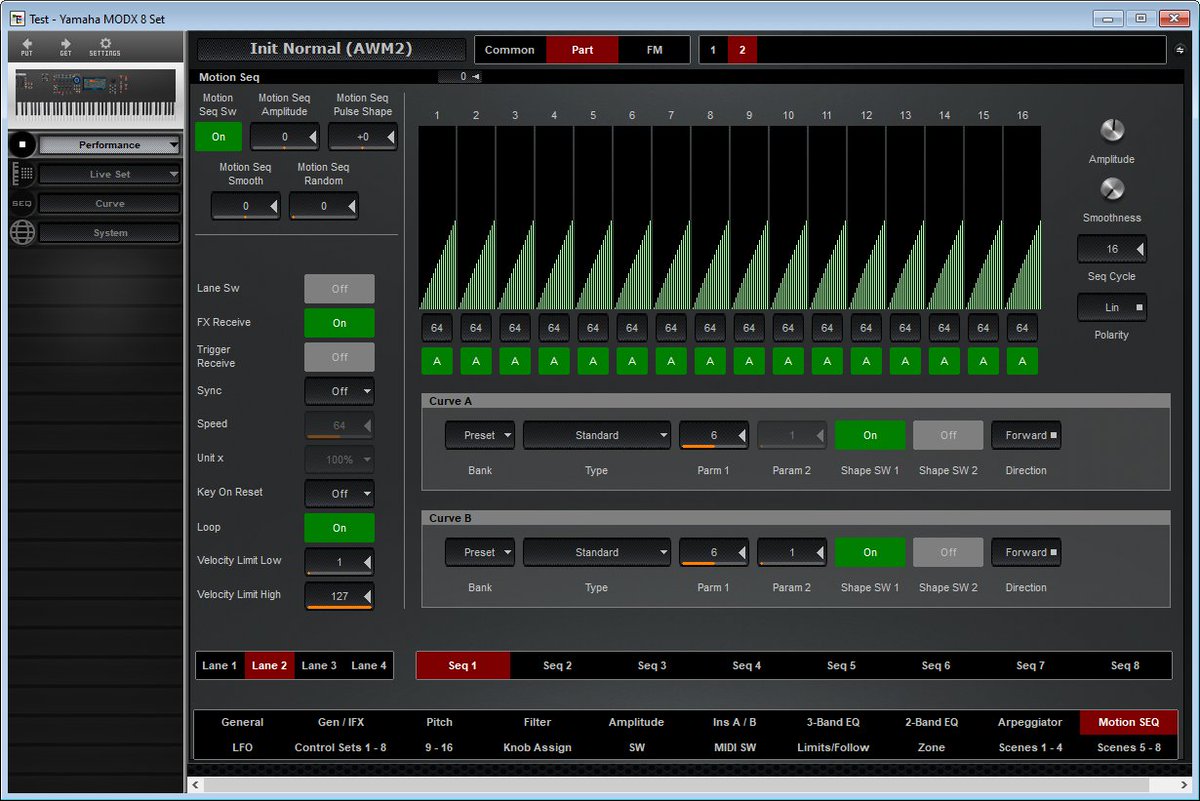This screenshot has height=801, width=1200.
Task: Open Curve B Bank Preset dropdown
Action: tap(480, 552)
